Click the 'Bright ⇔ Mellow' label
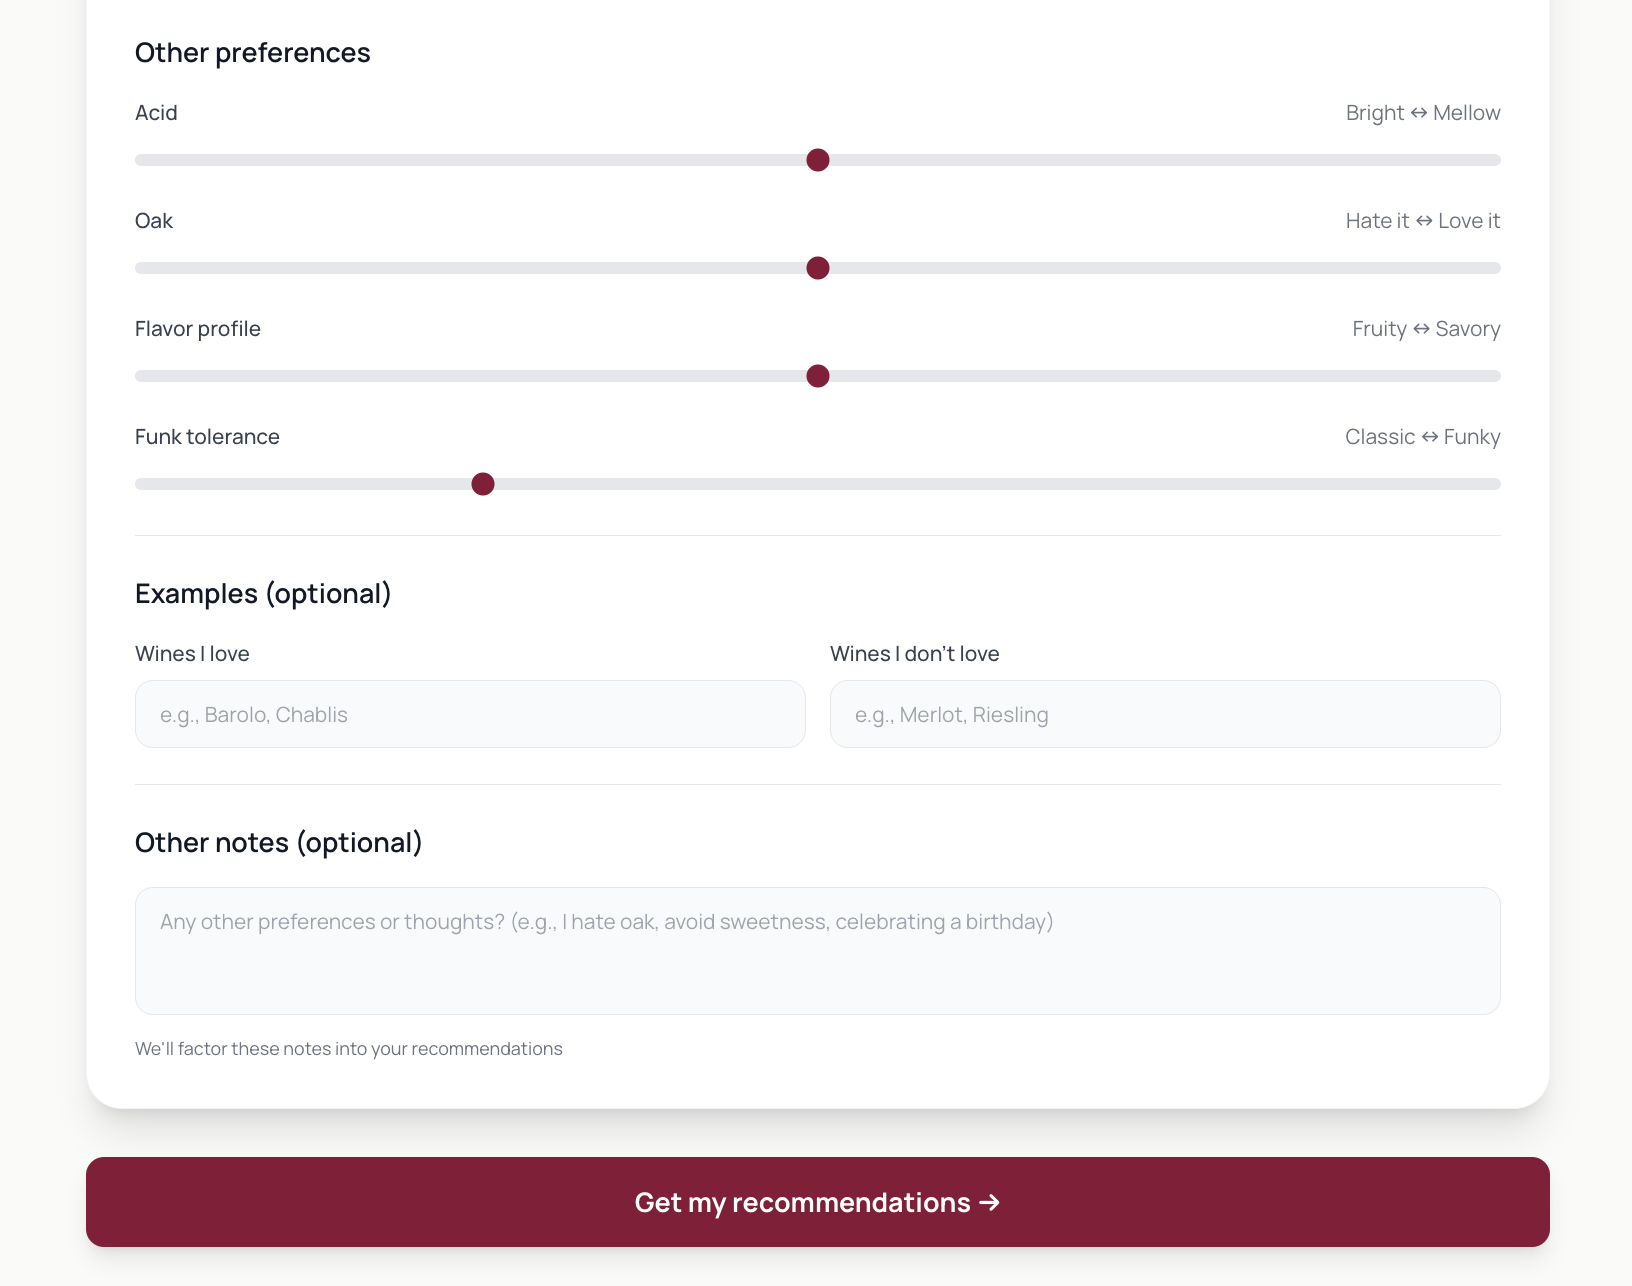 point(1422,112)
